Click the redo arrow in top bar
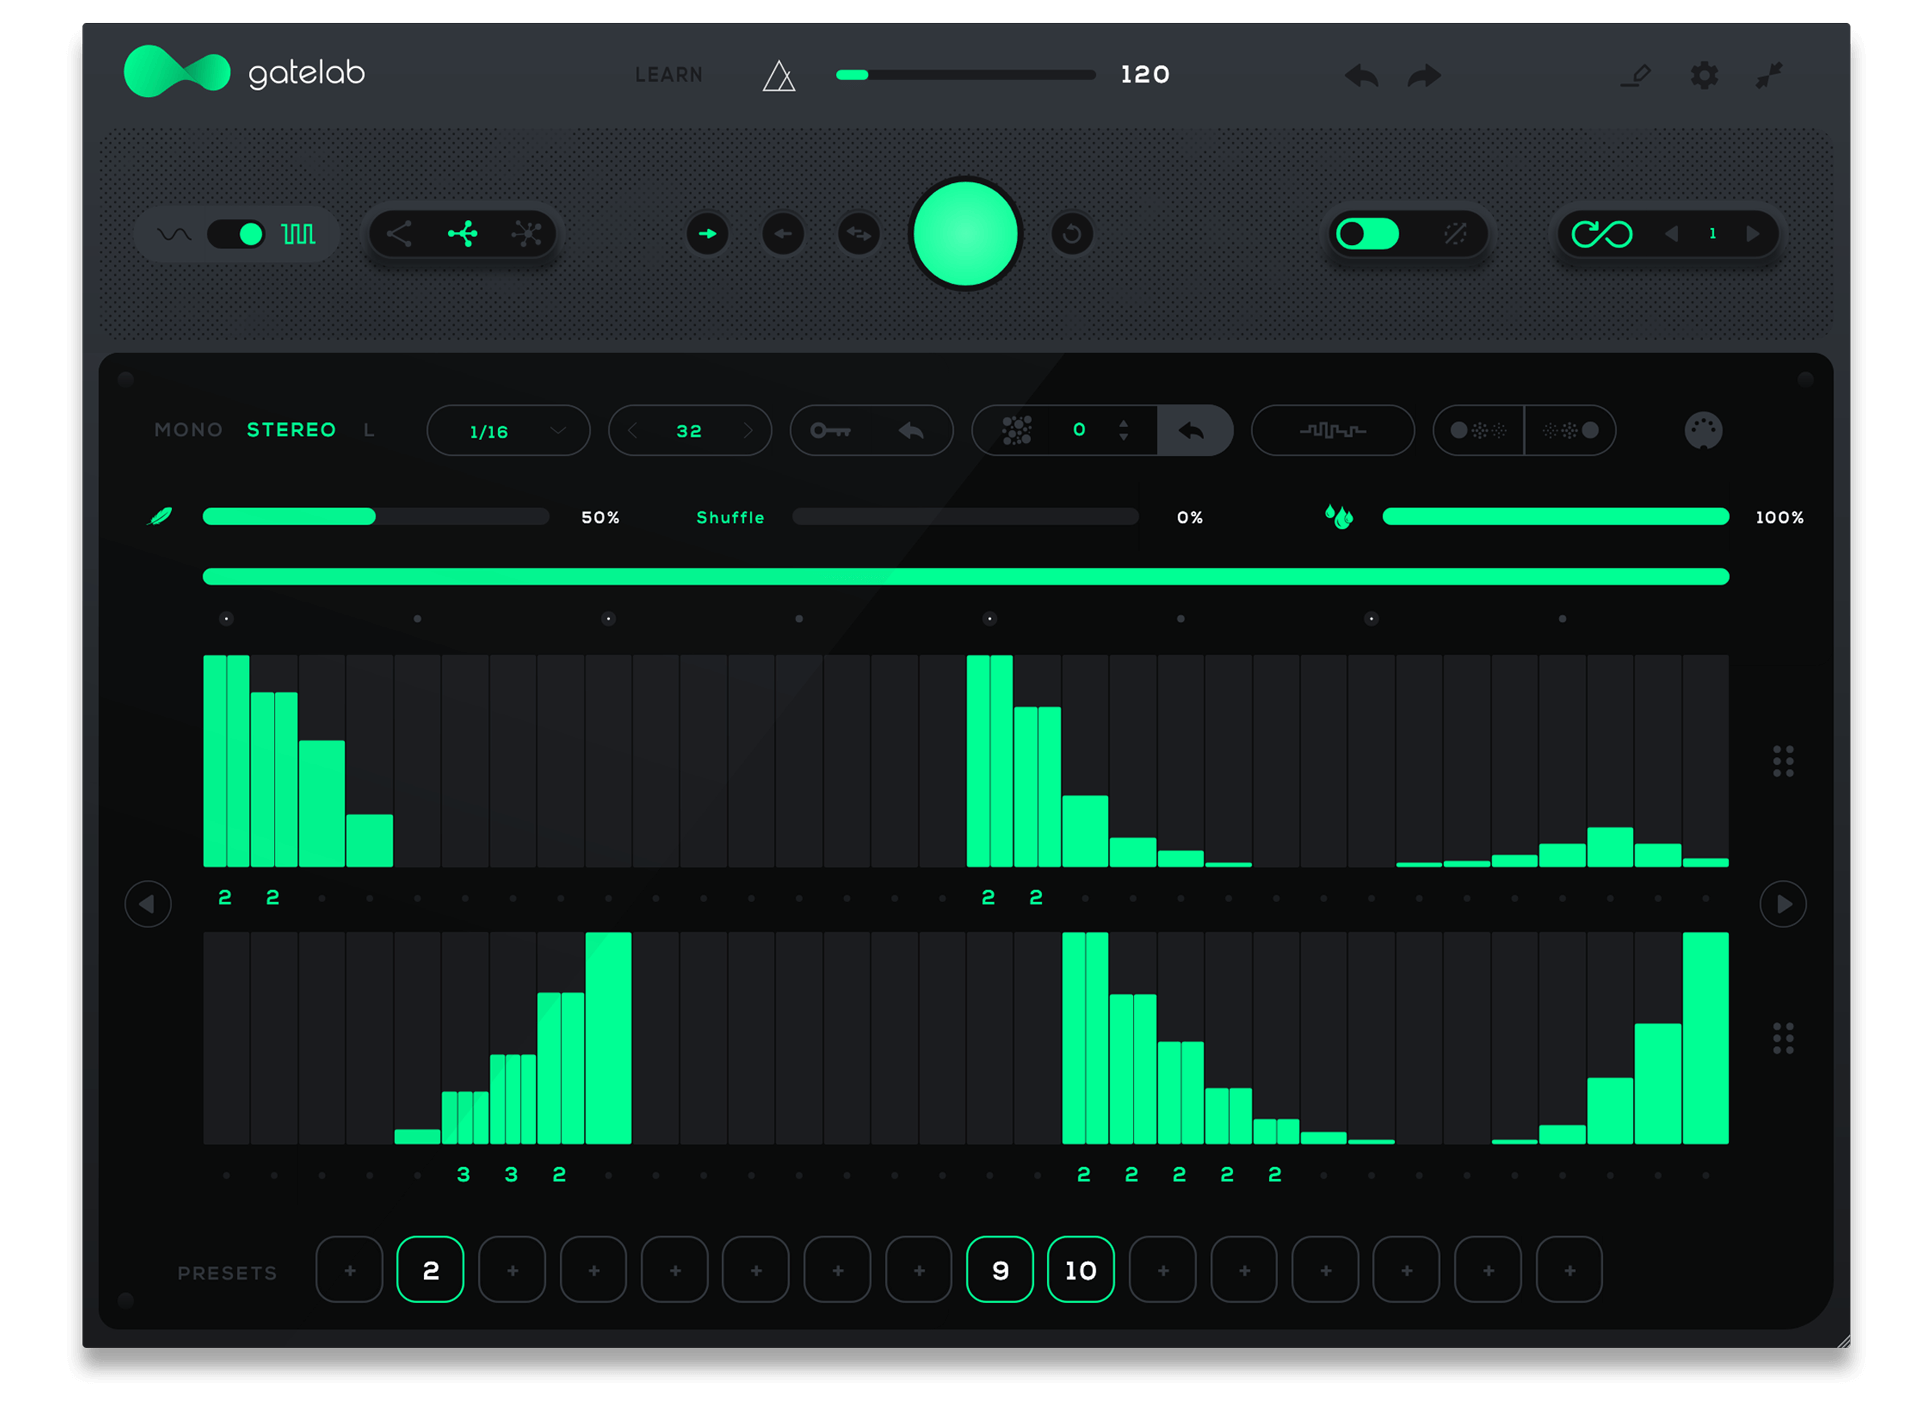The height and width of the screenshot is (1403, 1920). pyautogui.click(x=1424, y=76)
